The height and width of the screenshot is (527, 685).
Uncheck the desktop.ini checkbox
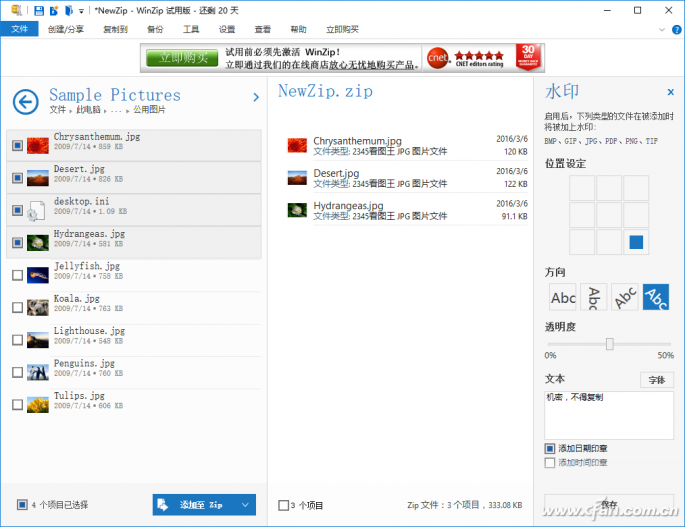pyautogui.click(x=17, y=210)
